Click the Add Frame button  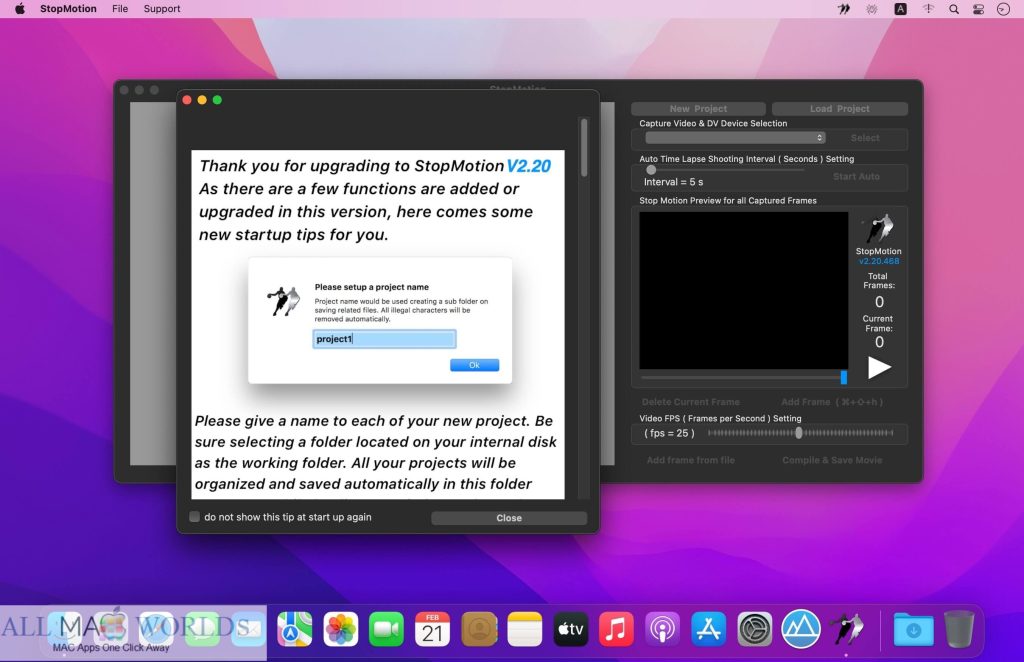coord(832,402)
